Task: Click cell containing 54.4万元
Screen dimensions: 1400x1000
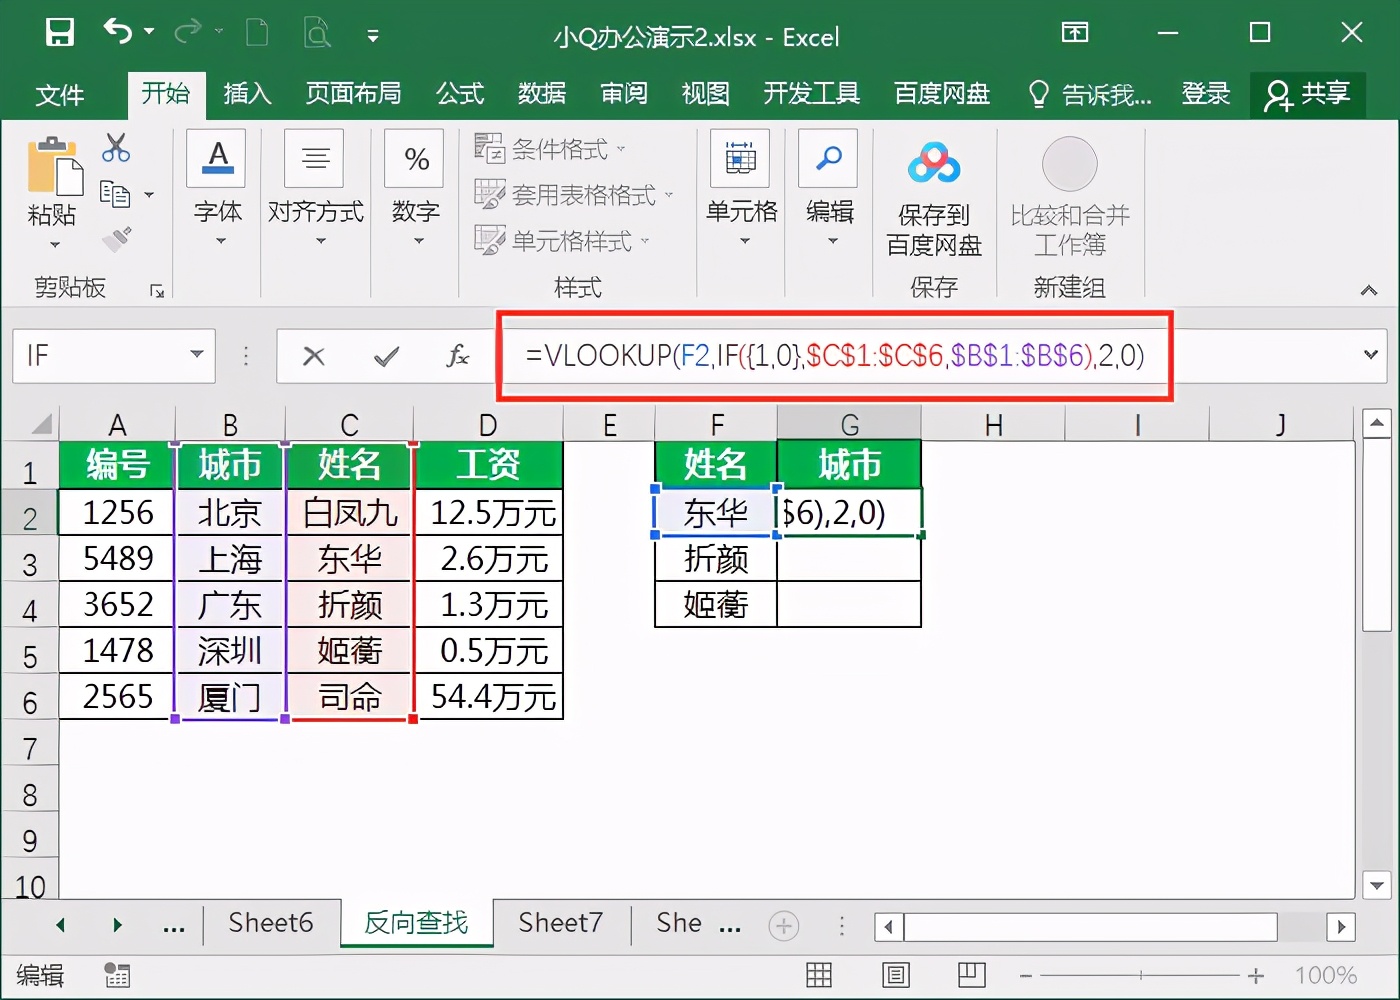Action: tap(489, 697)
